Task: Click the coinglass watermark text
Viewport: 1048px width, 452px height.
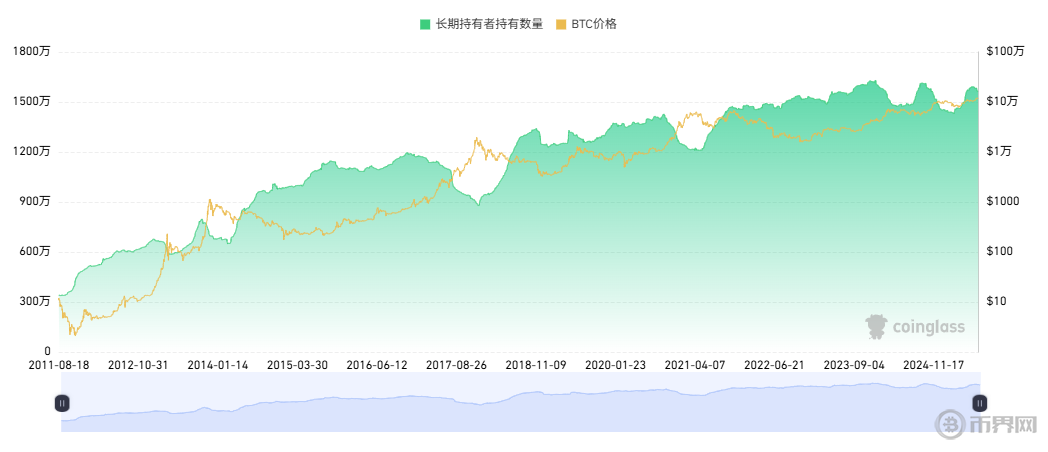Action: [930, 326]
